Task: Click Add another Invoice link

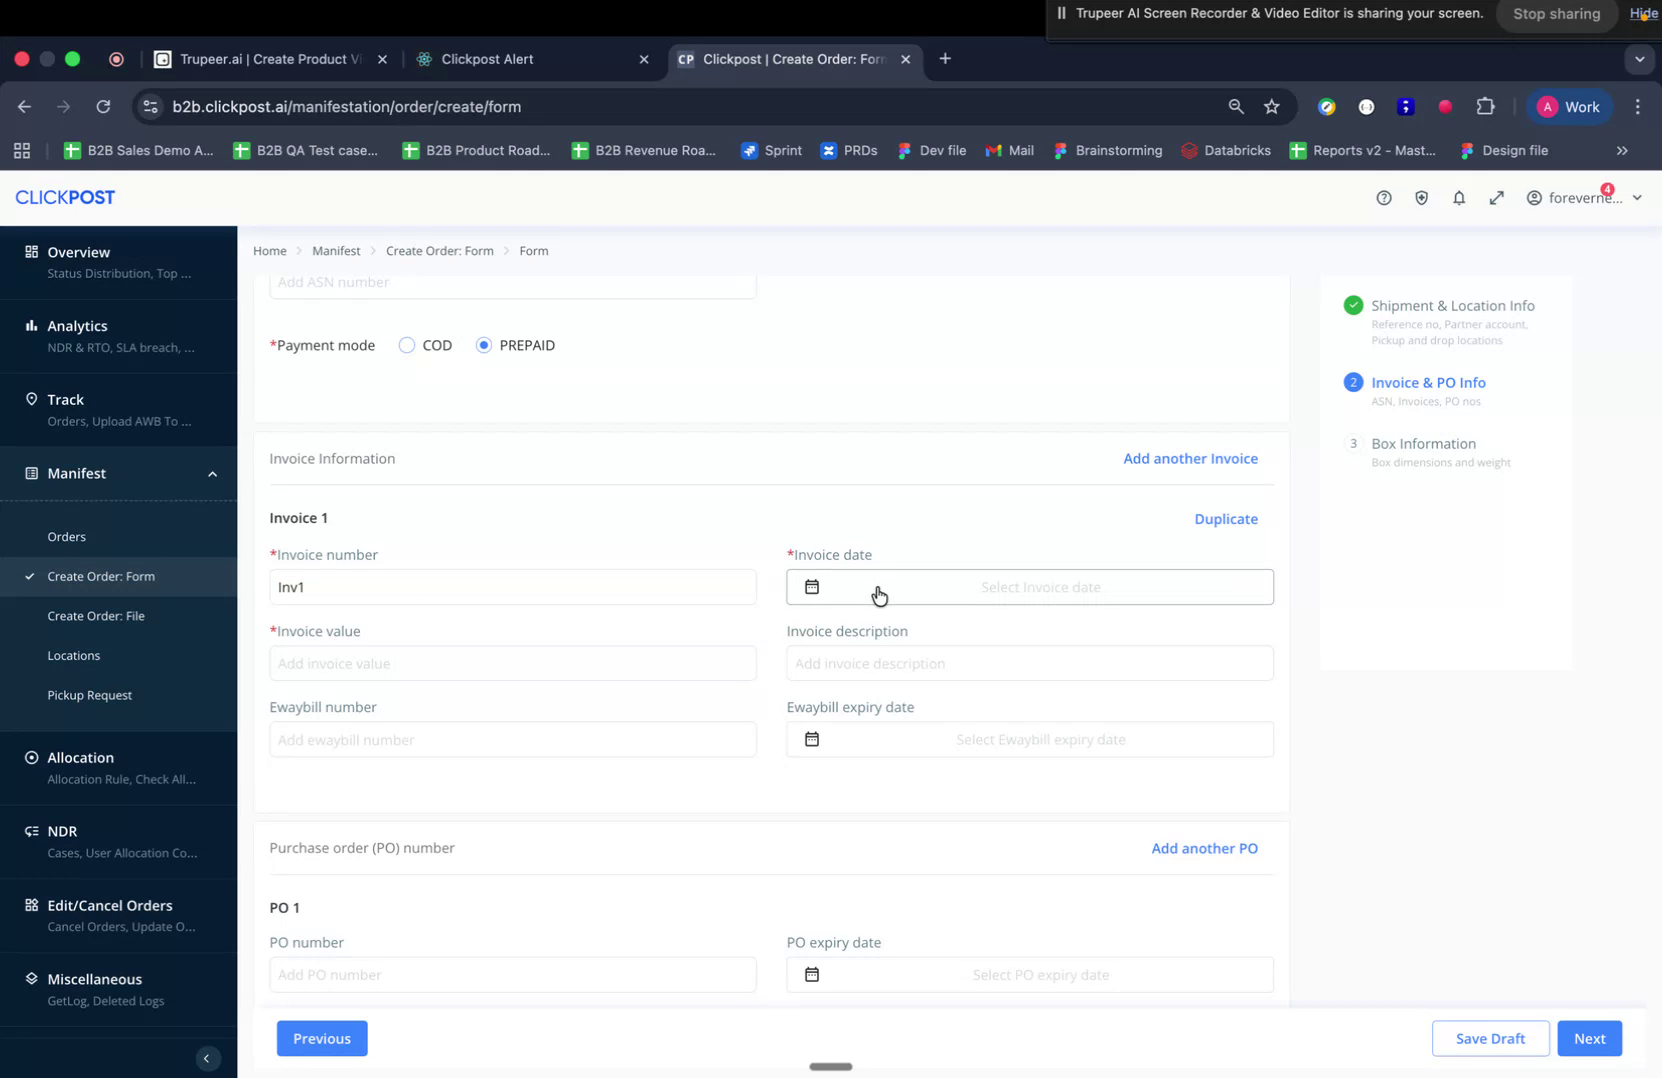Action: pyautogui.click(x=1190, y=458)
